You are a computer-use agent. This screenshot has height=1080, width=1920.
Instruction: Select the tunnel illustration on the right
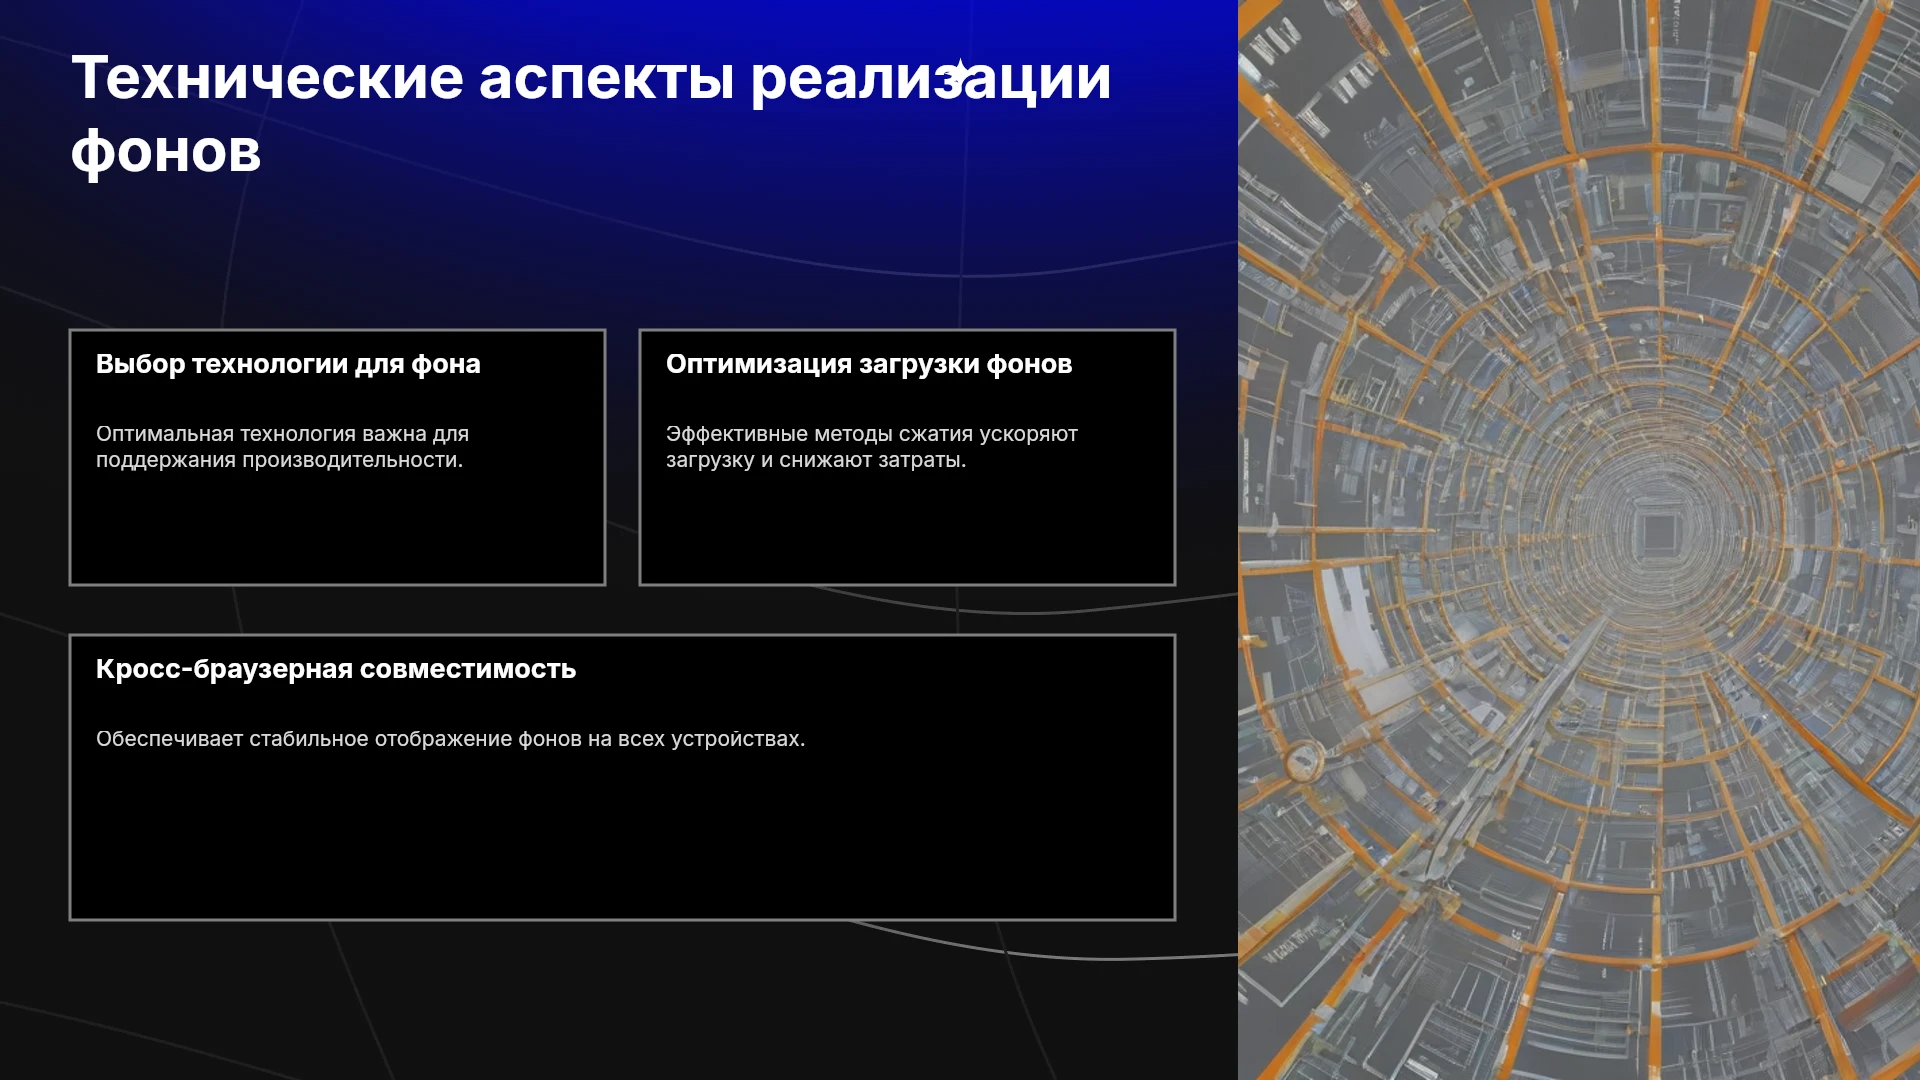[x=1579, y=540]
